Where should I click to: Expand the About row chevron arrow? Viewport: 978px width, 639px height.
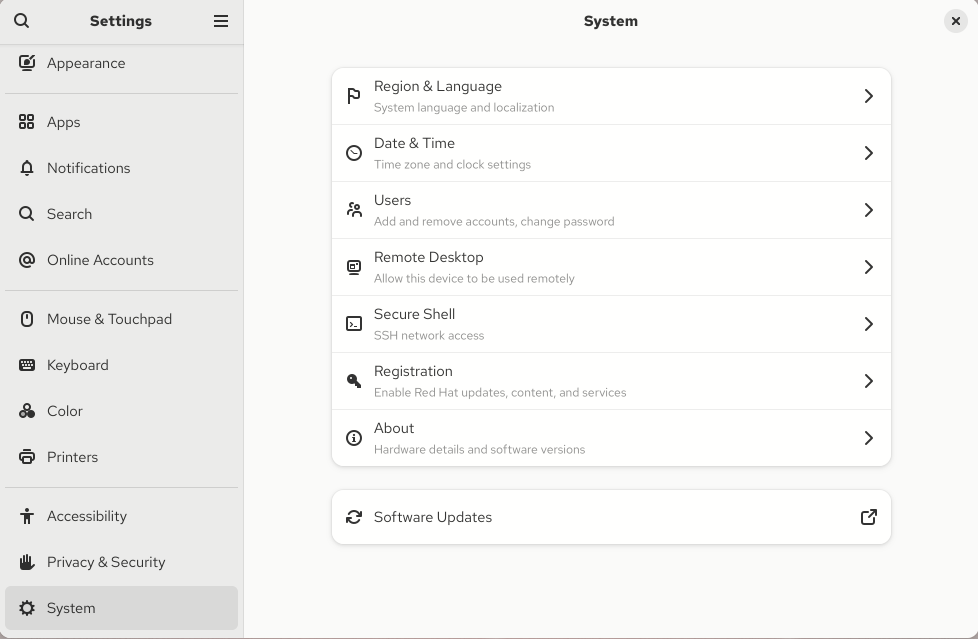point(868,438)
